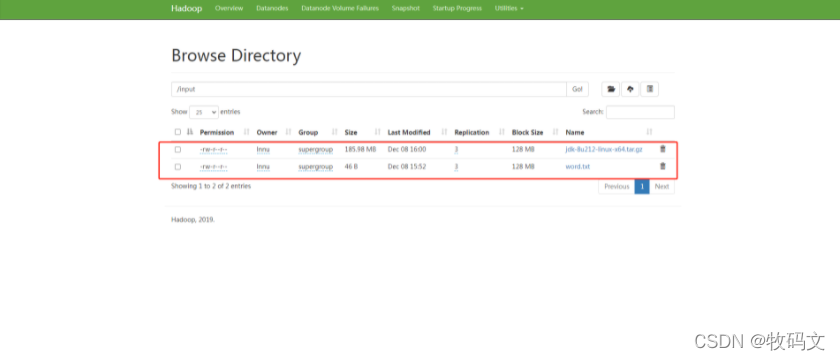This screenshot has width=840, height=360.
Task: Sort by Permission column header
Action: click(217, 132)
